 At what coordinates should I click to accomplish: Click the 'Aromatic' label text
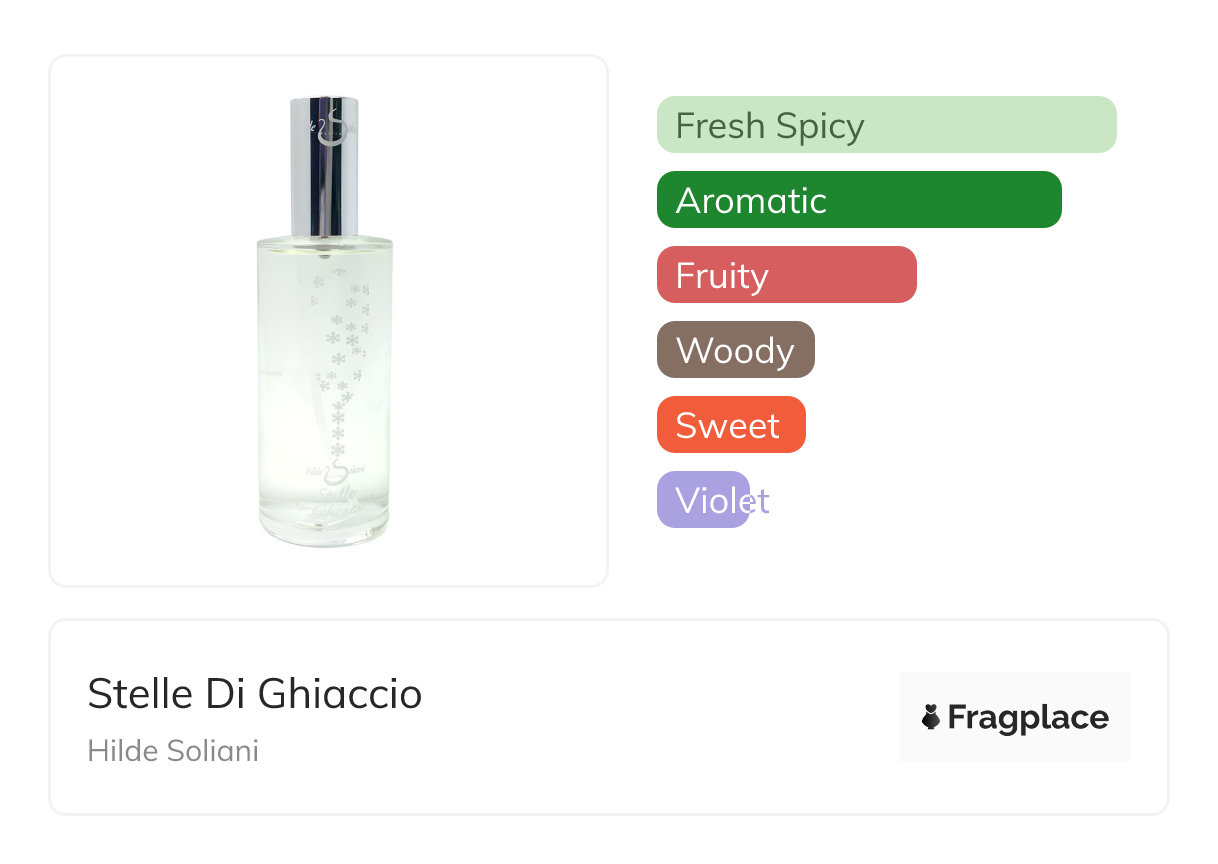(x=750, y=201)
